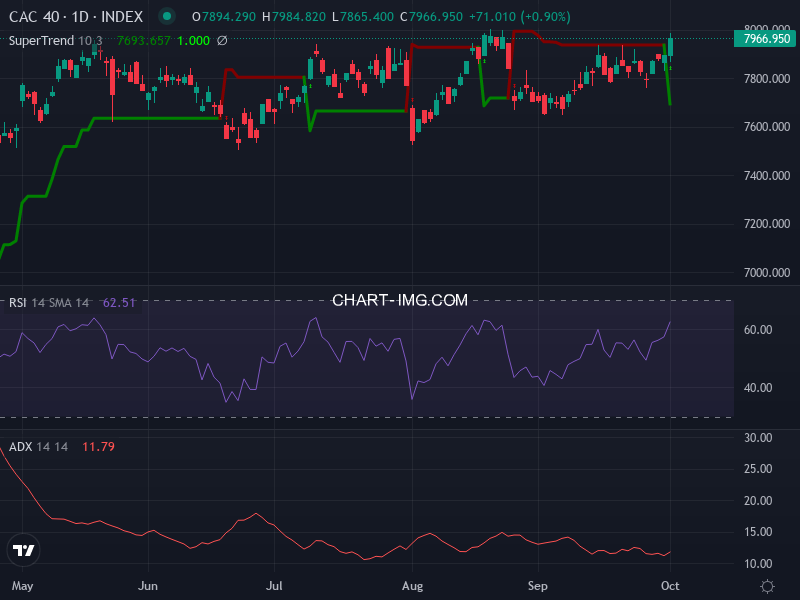
Task: Click the 7400.000 level on price axis
Action: (766, 176)
